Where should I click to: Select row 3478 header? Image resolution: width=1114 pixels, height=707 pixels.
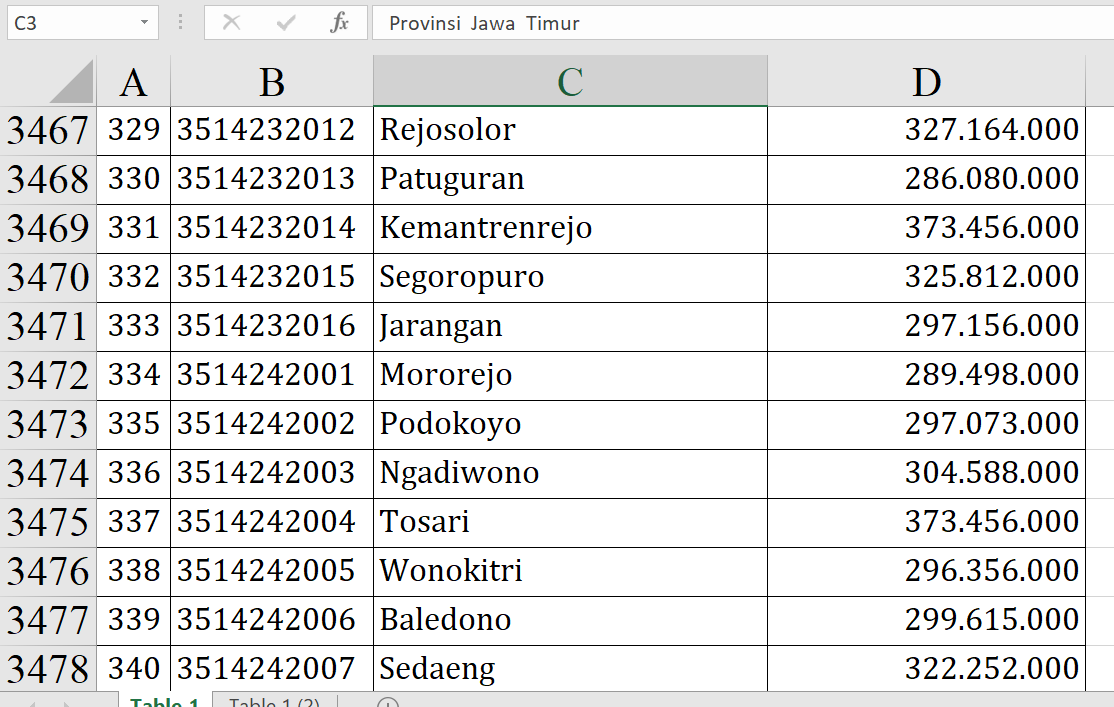[x=48, y=668]
